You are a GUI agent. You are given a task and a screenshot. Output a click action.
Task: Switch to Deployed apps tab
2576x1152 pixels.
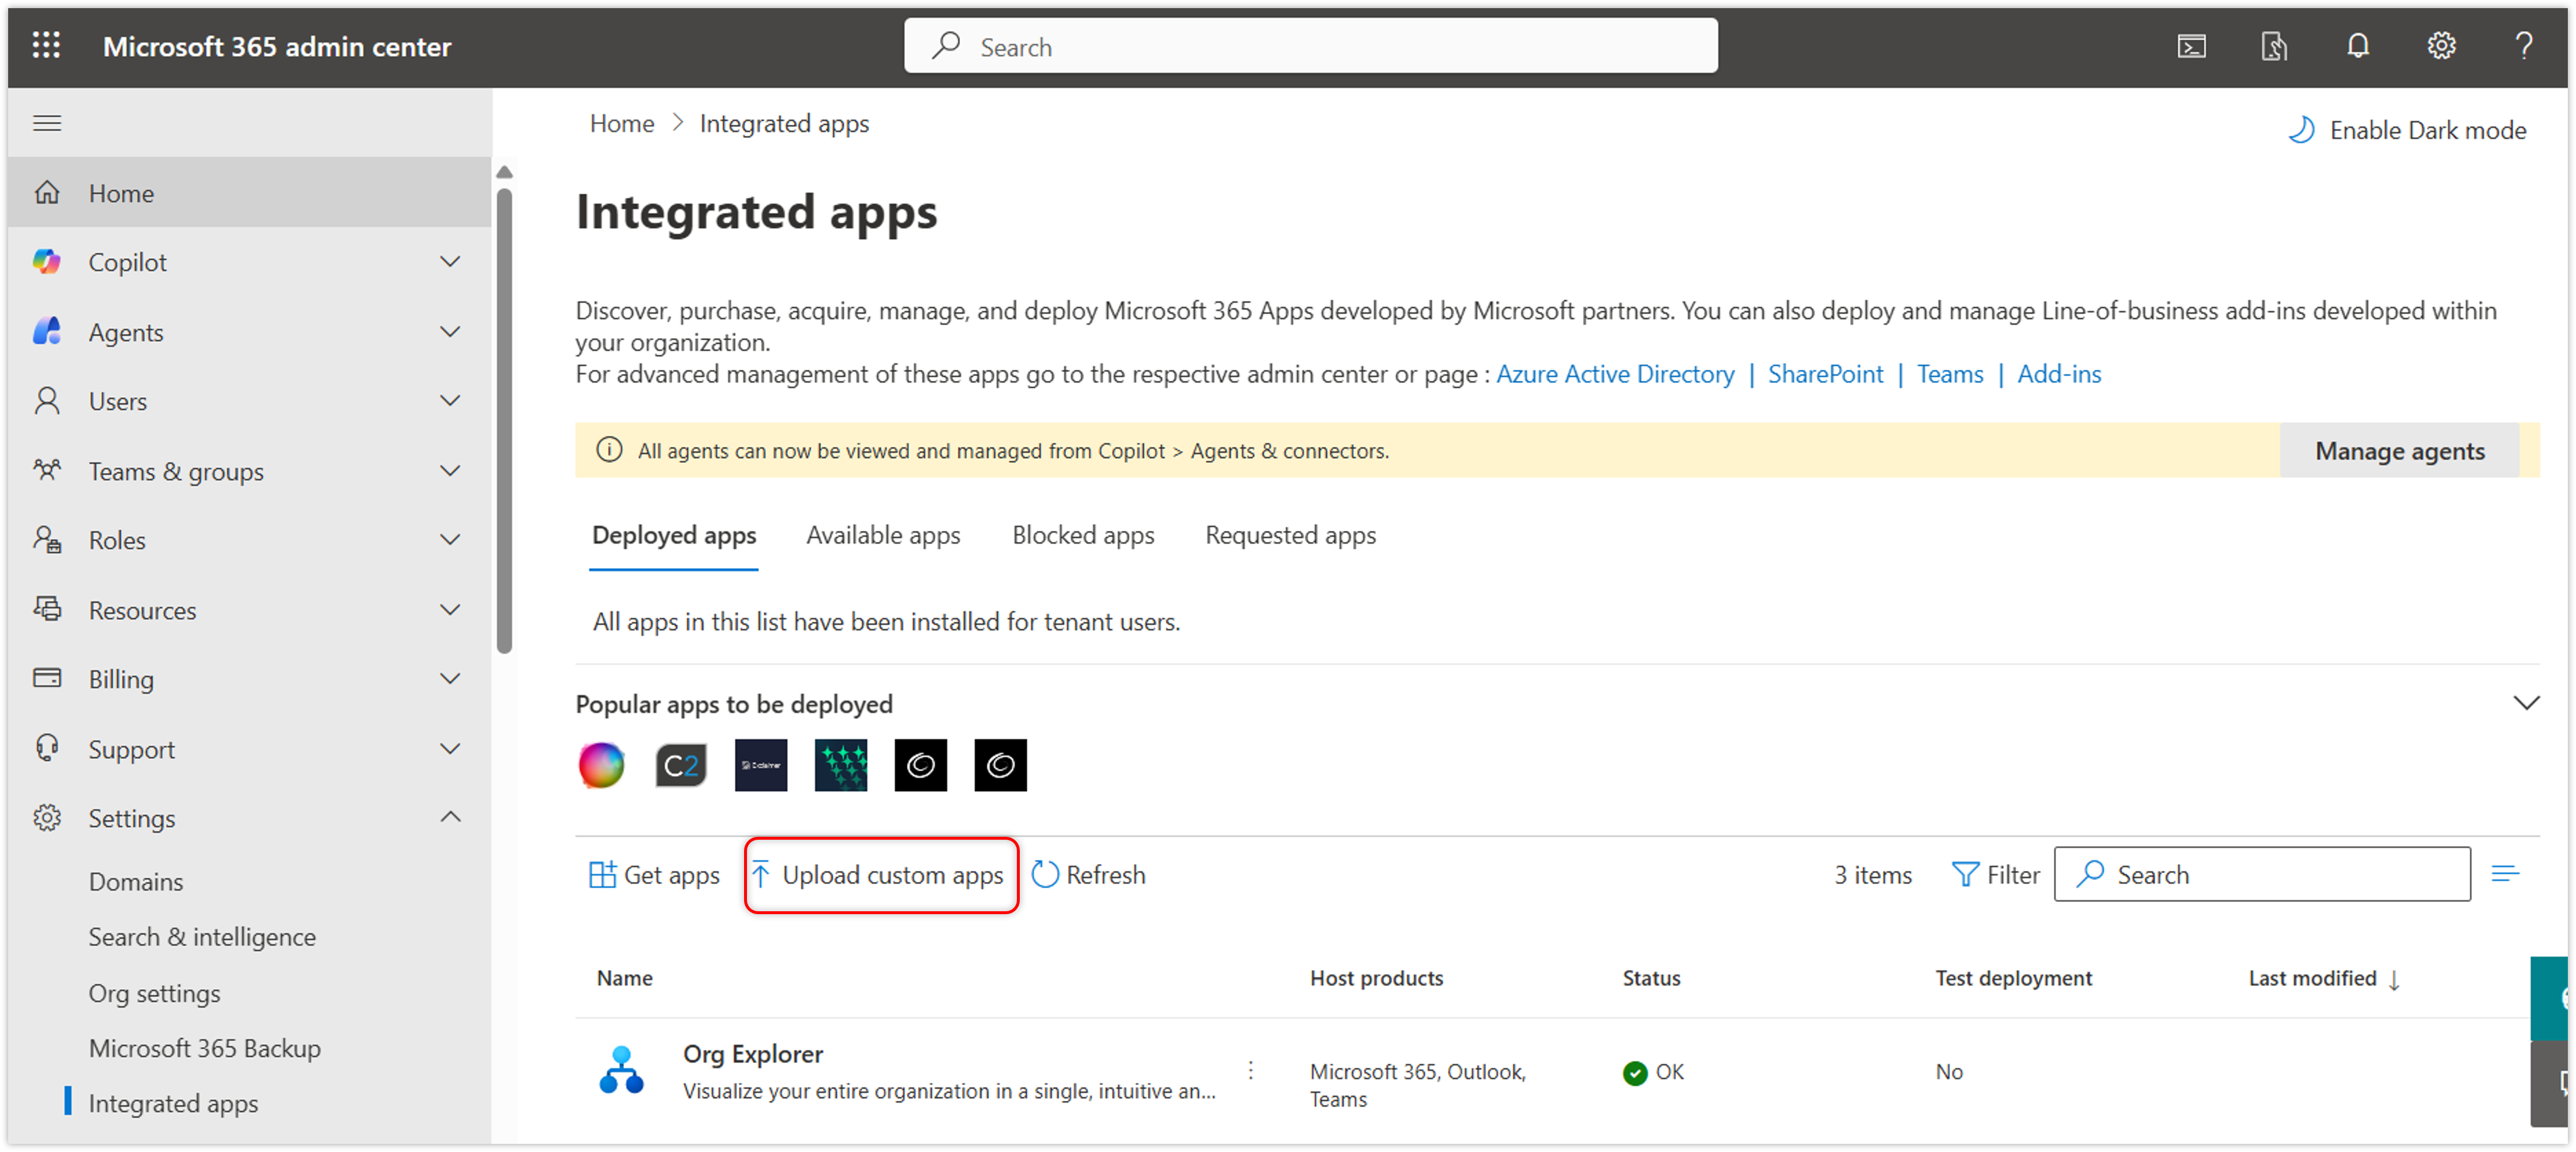(674, 536)
